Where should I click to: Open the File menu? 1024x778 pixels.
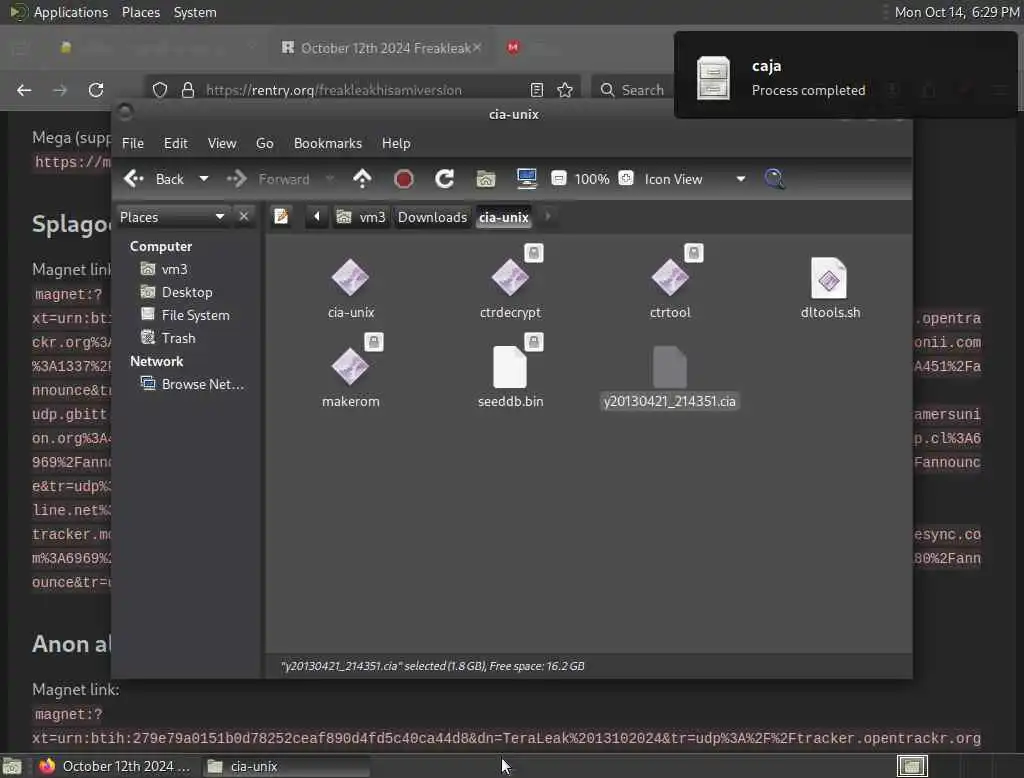click(133, 143)
